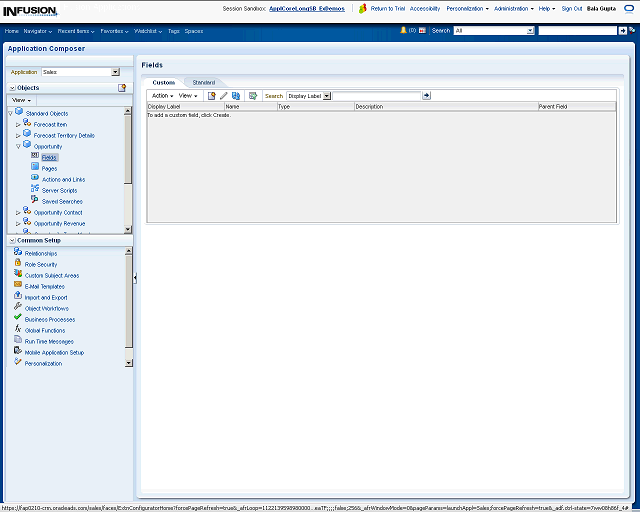Click the Create custom field icon

click(211, 96)
